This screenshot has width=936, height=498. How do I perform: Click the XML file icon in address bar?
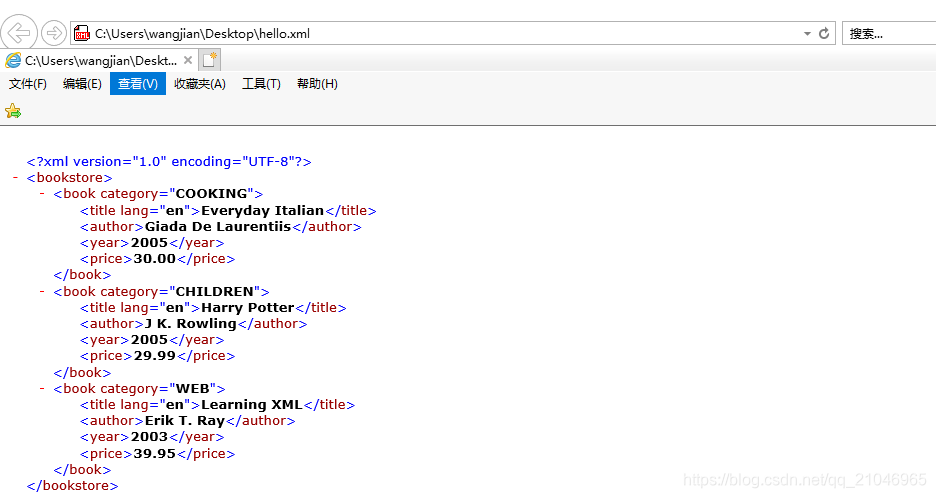click(82, 33)
